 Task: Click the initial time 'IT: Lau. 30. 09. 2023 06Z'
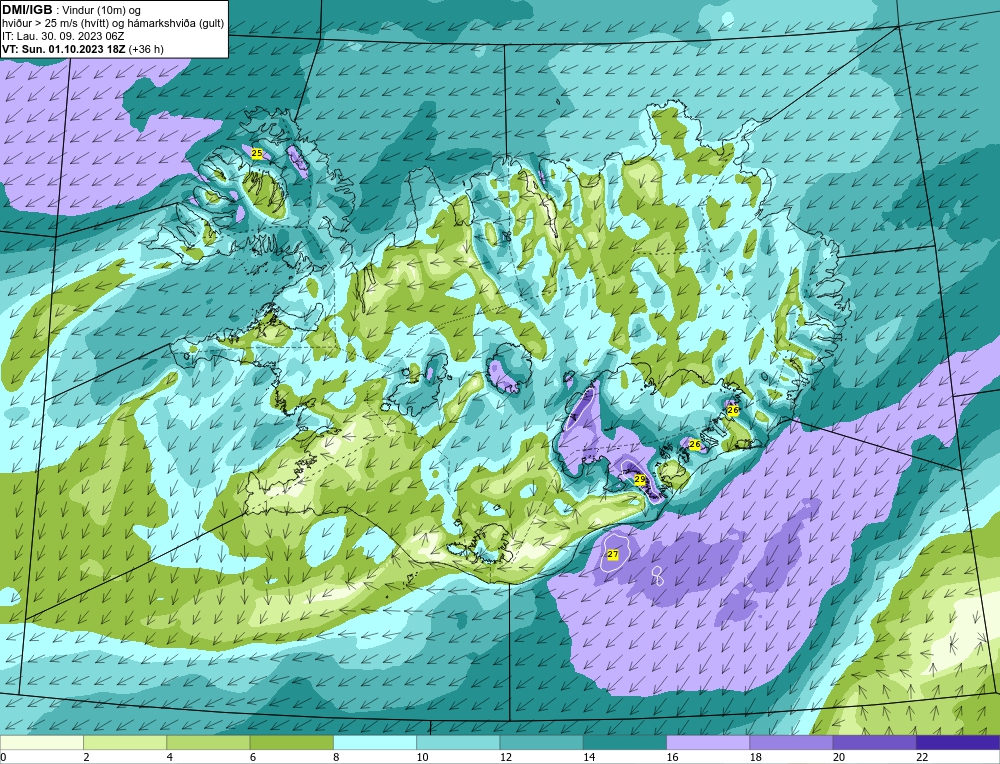[63, 36]
